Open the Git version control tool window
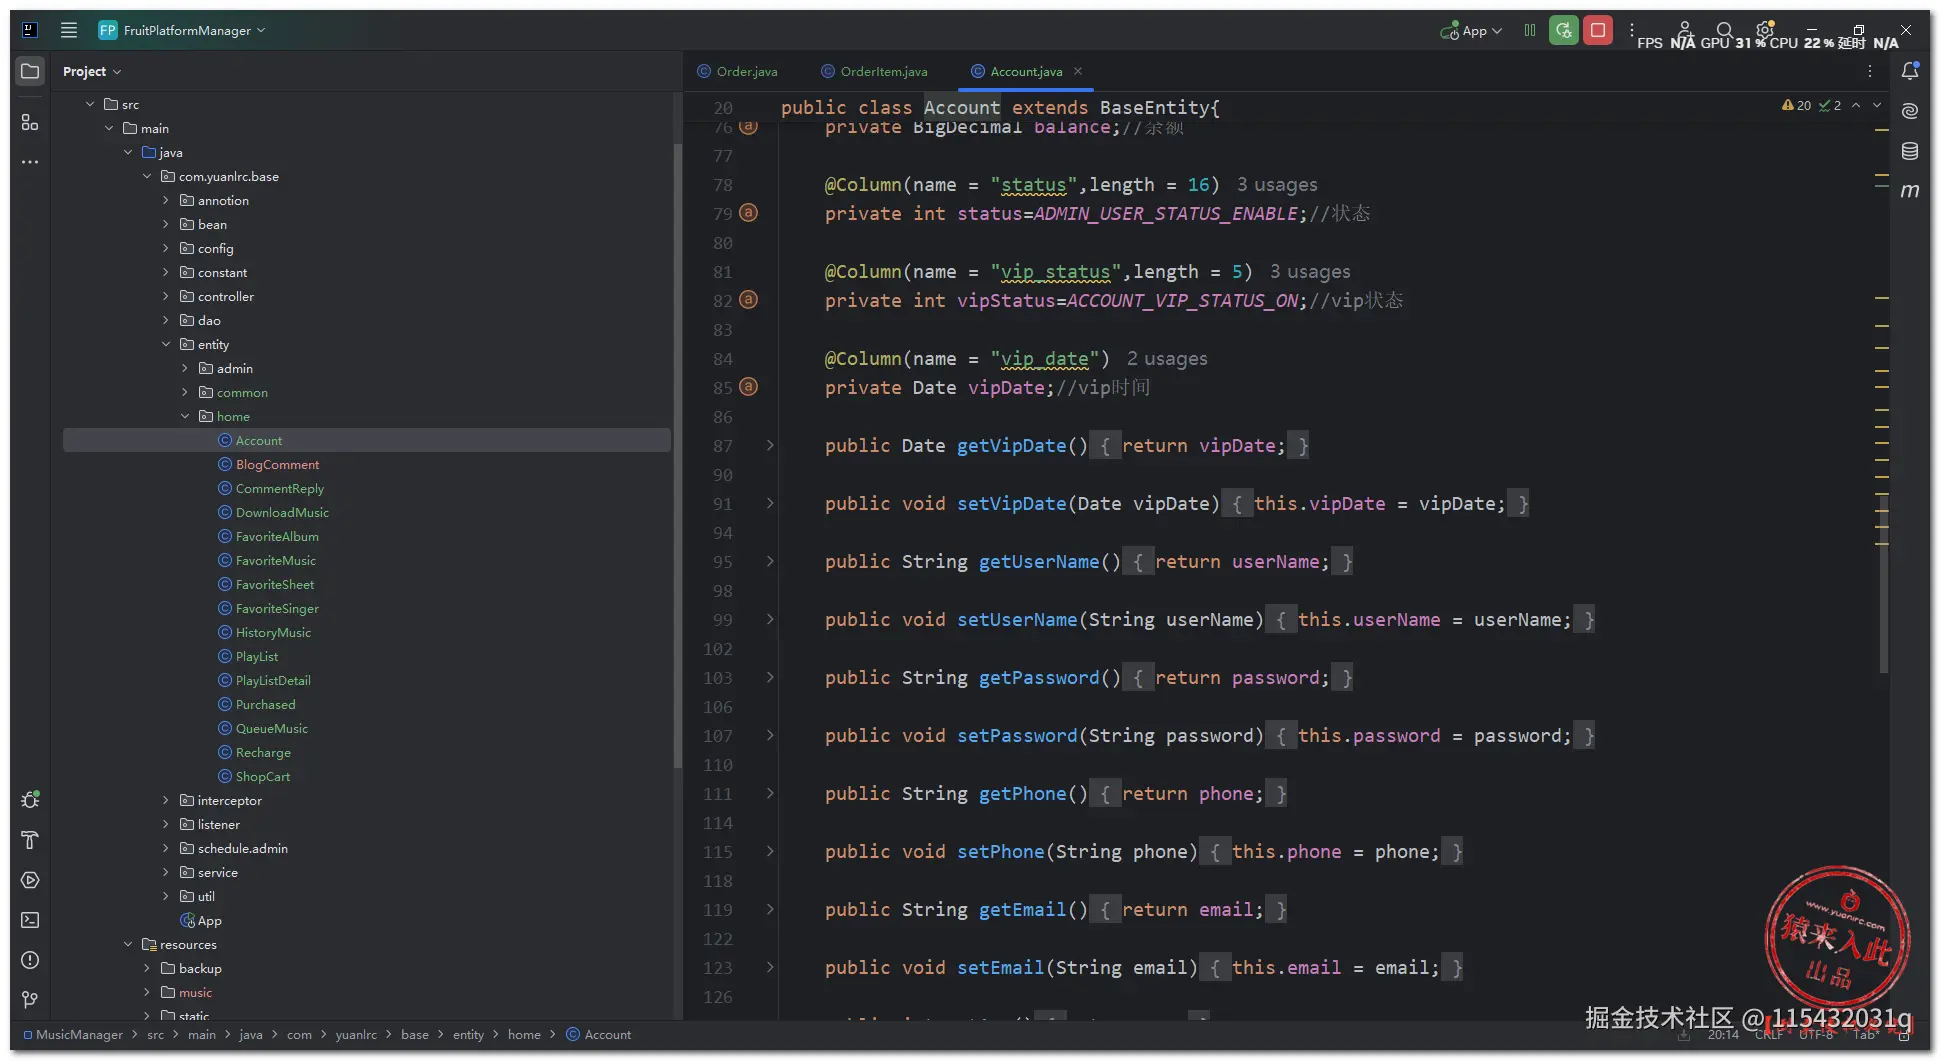 [x=30, y=1000]
